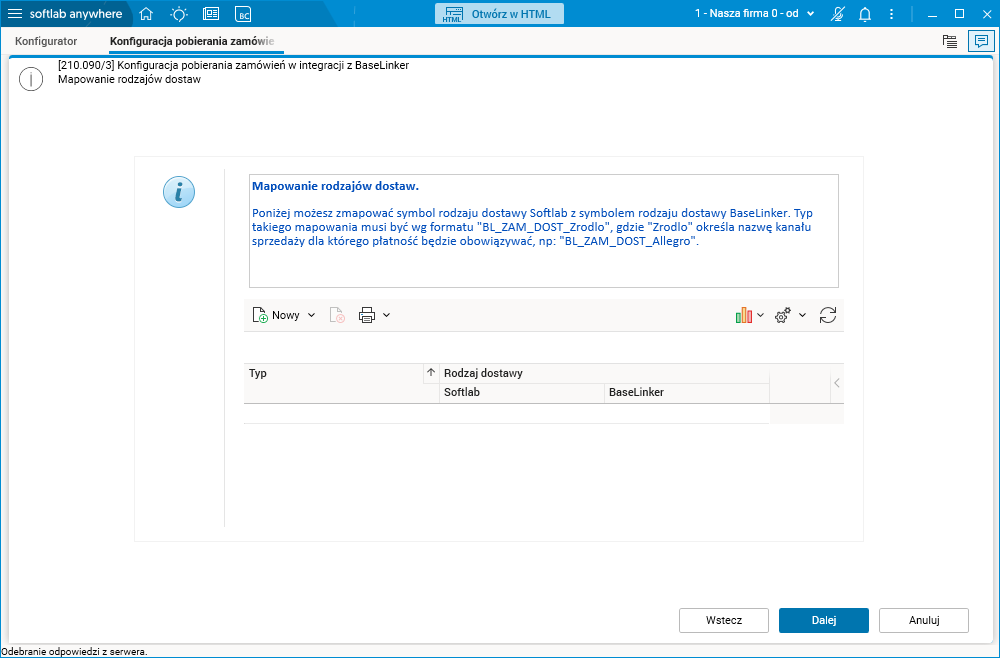Expand the side panel chevron at table edge

point(837,383)
